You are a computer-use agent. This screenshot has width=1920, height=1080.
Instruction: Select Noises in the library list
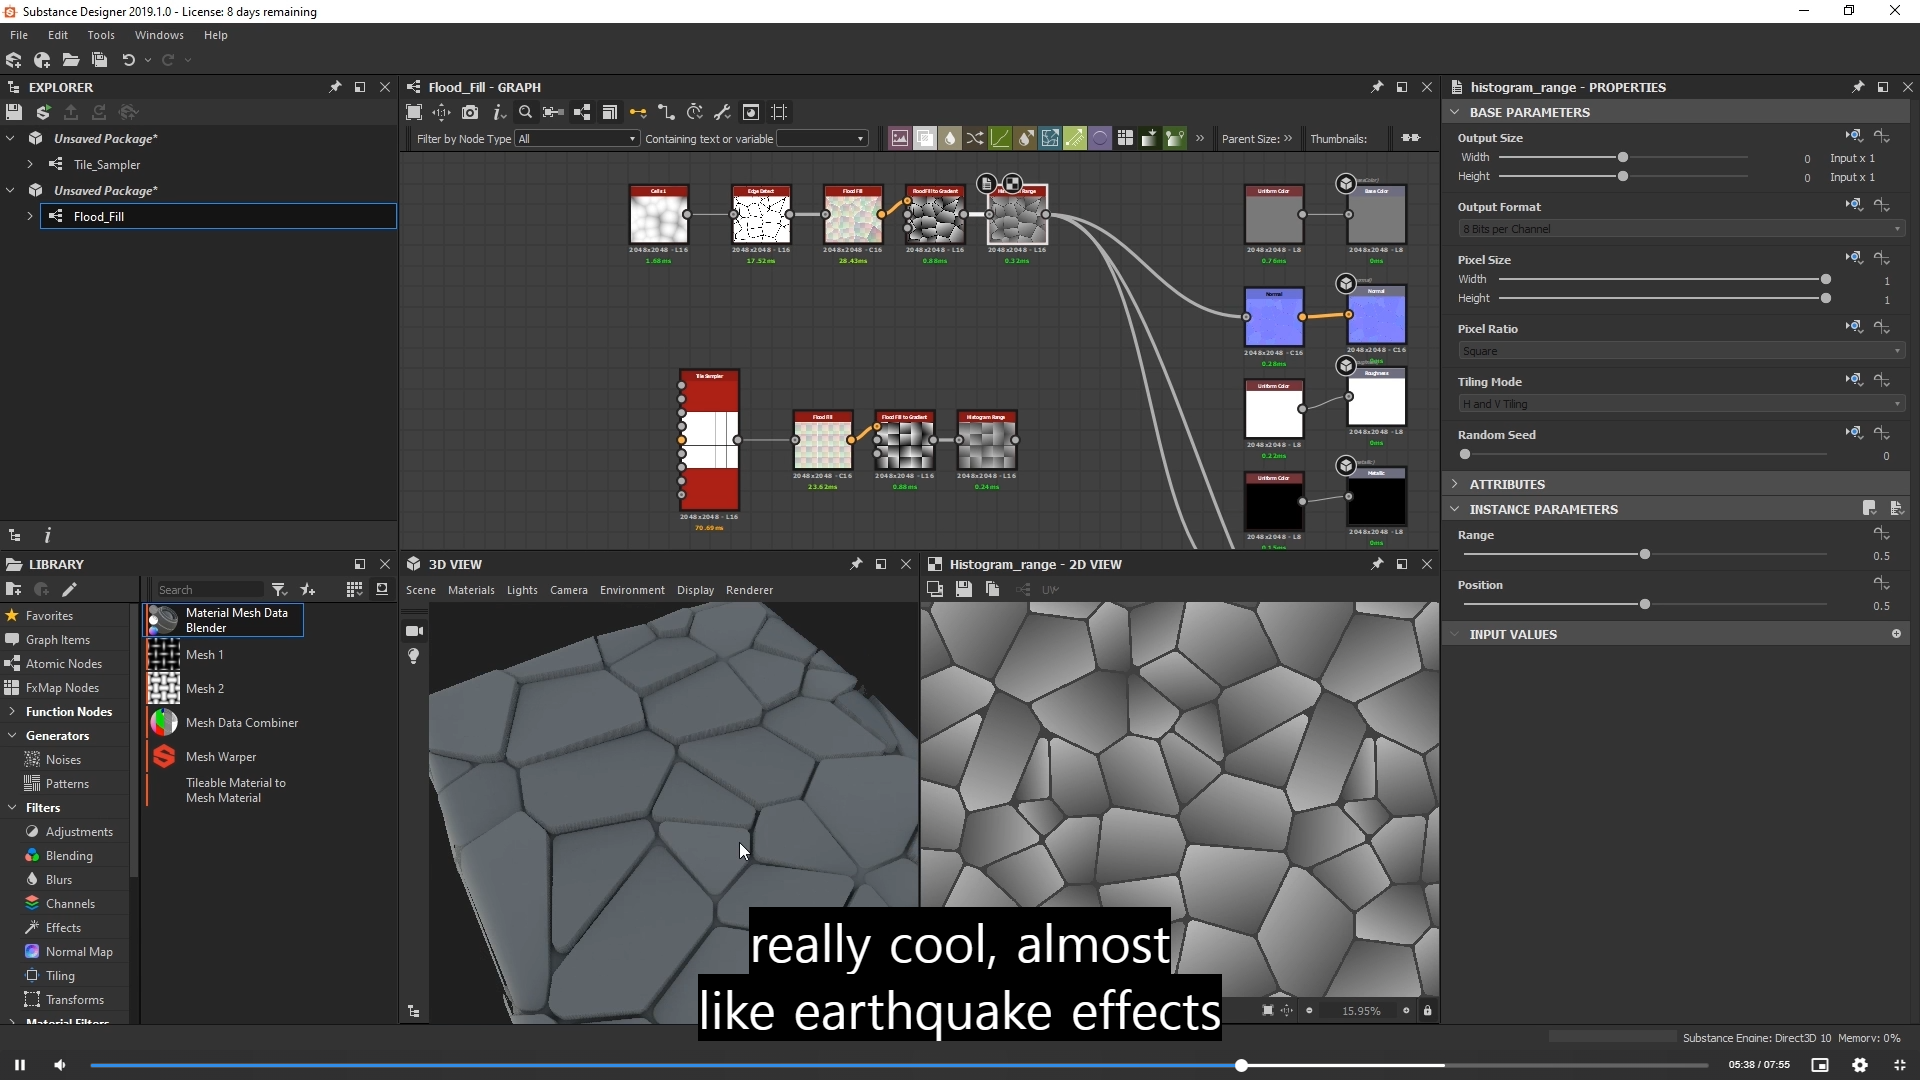63,760
